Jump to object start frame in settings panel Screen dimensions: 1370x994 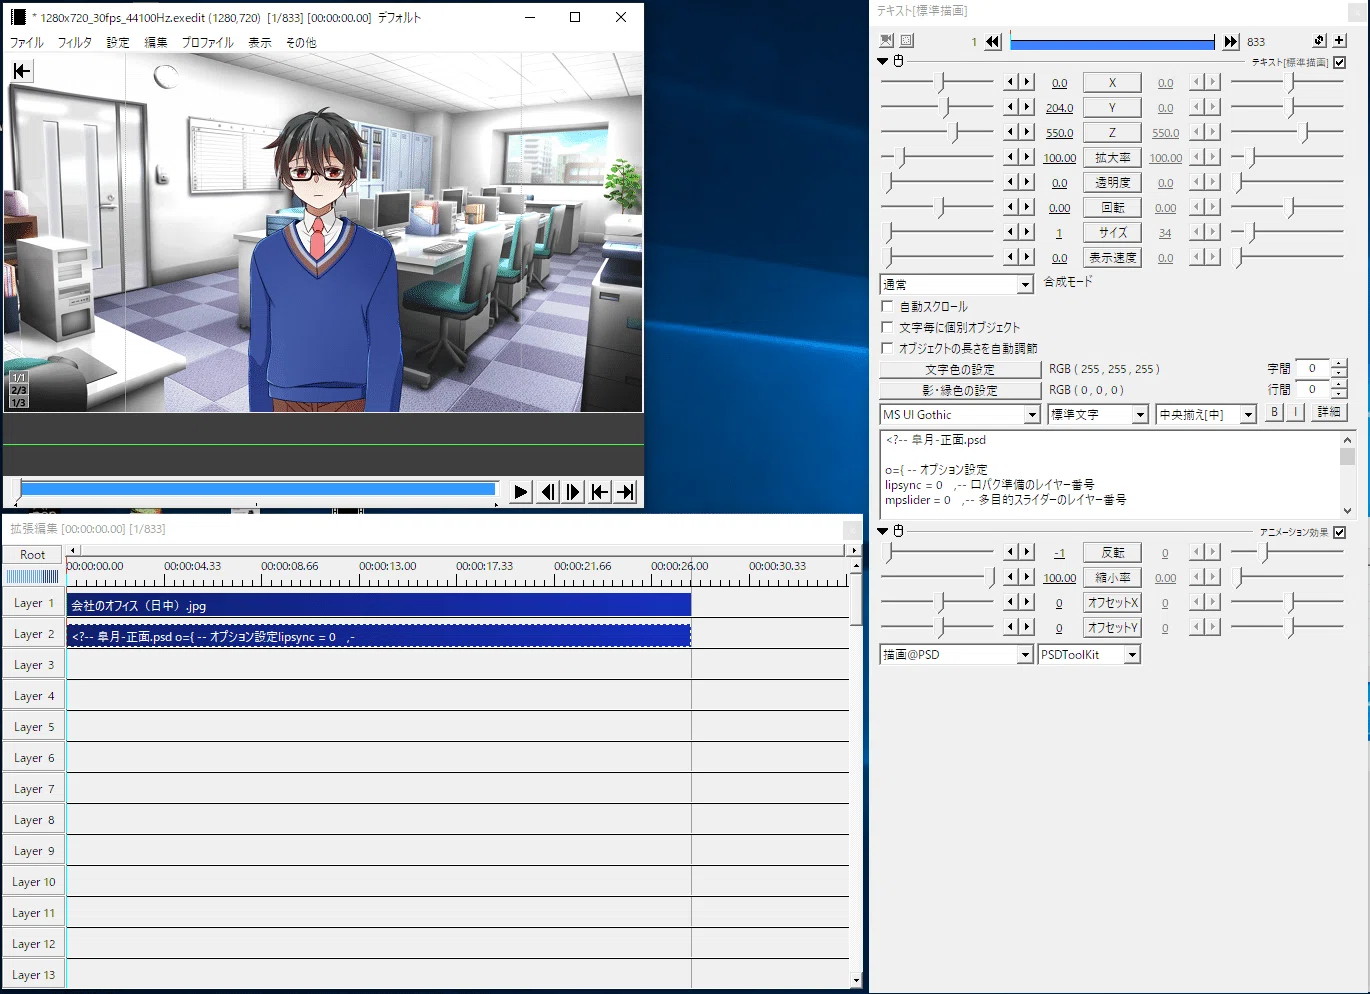992,41
